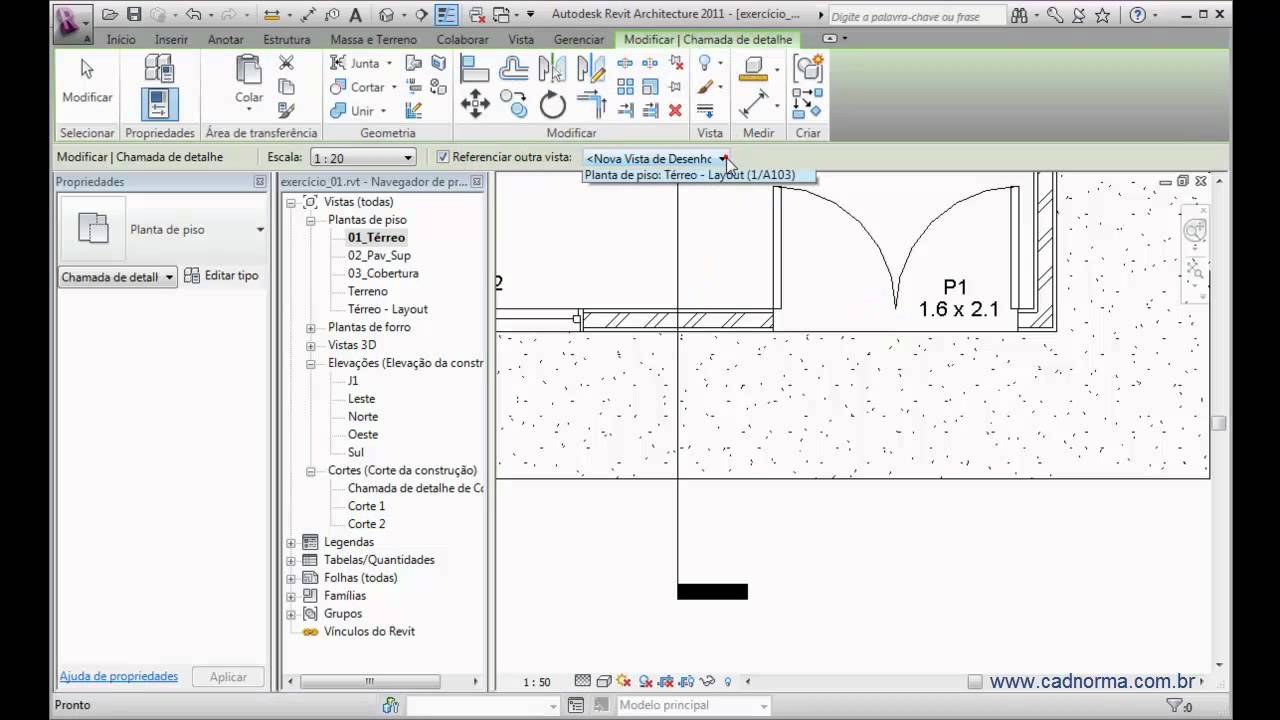The height and width of the screenshot is (720, 1280).
Task: Select the Rotate tool
Action: pyautogui.click(x=552, y=104)
